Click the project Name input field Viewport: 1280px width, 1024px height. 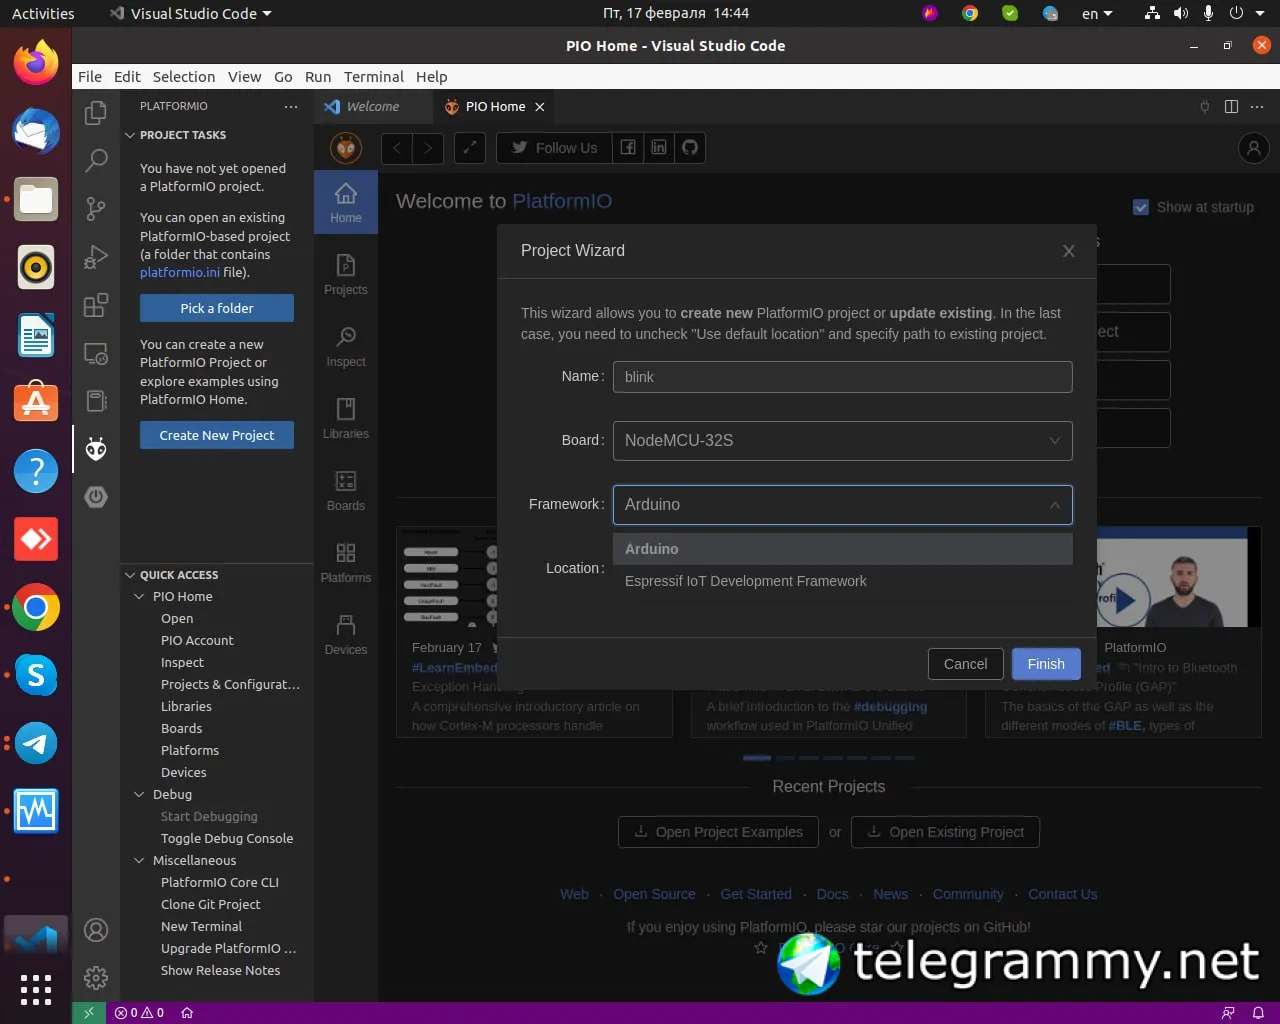(842, 377)
